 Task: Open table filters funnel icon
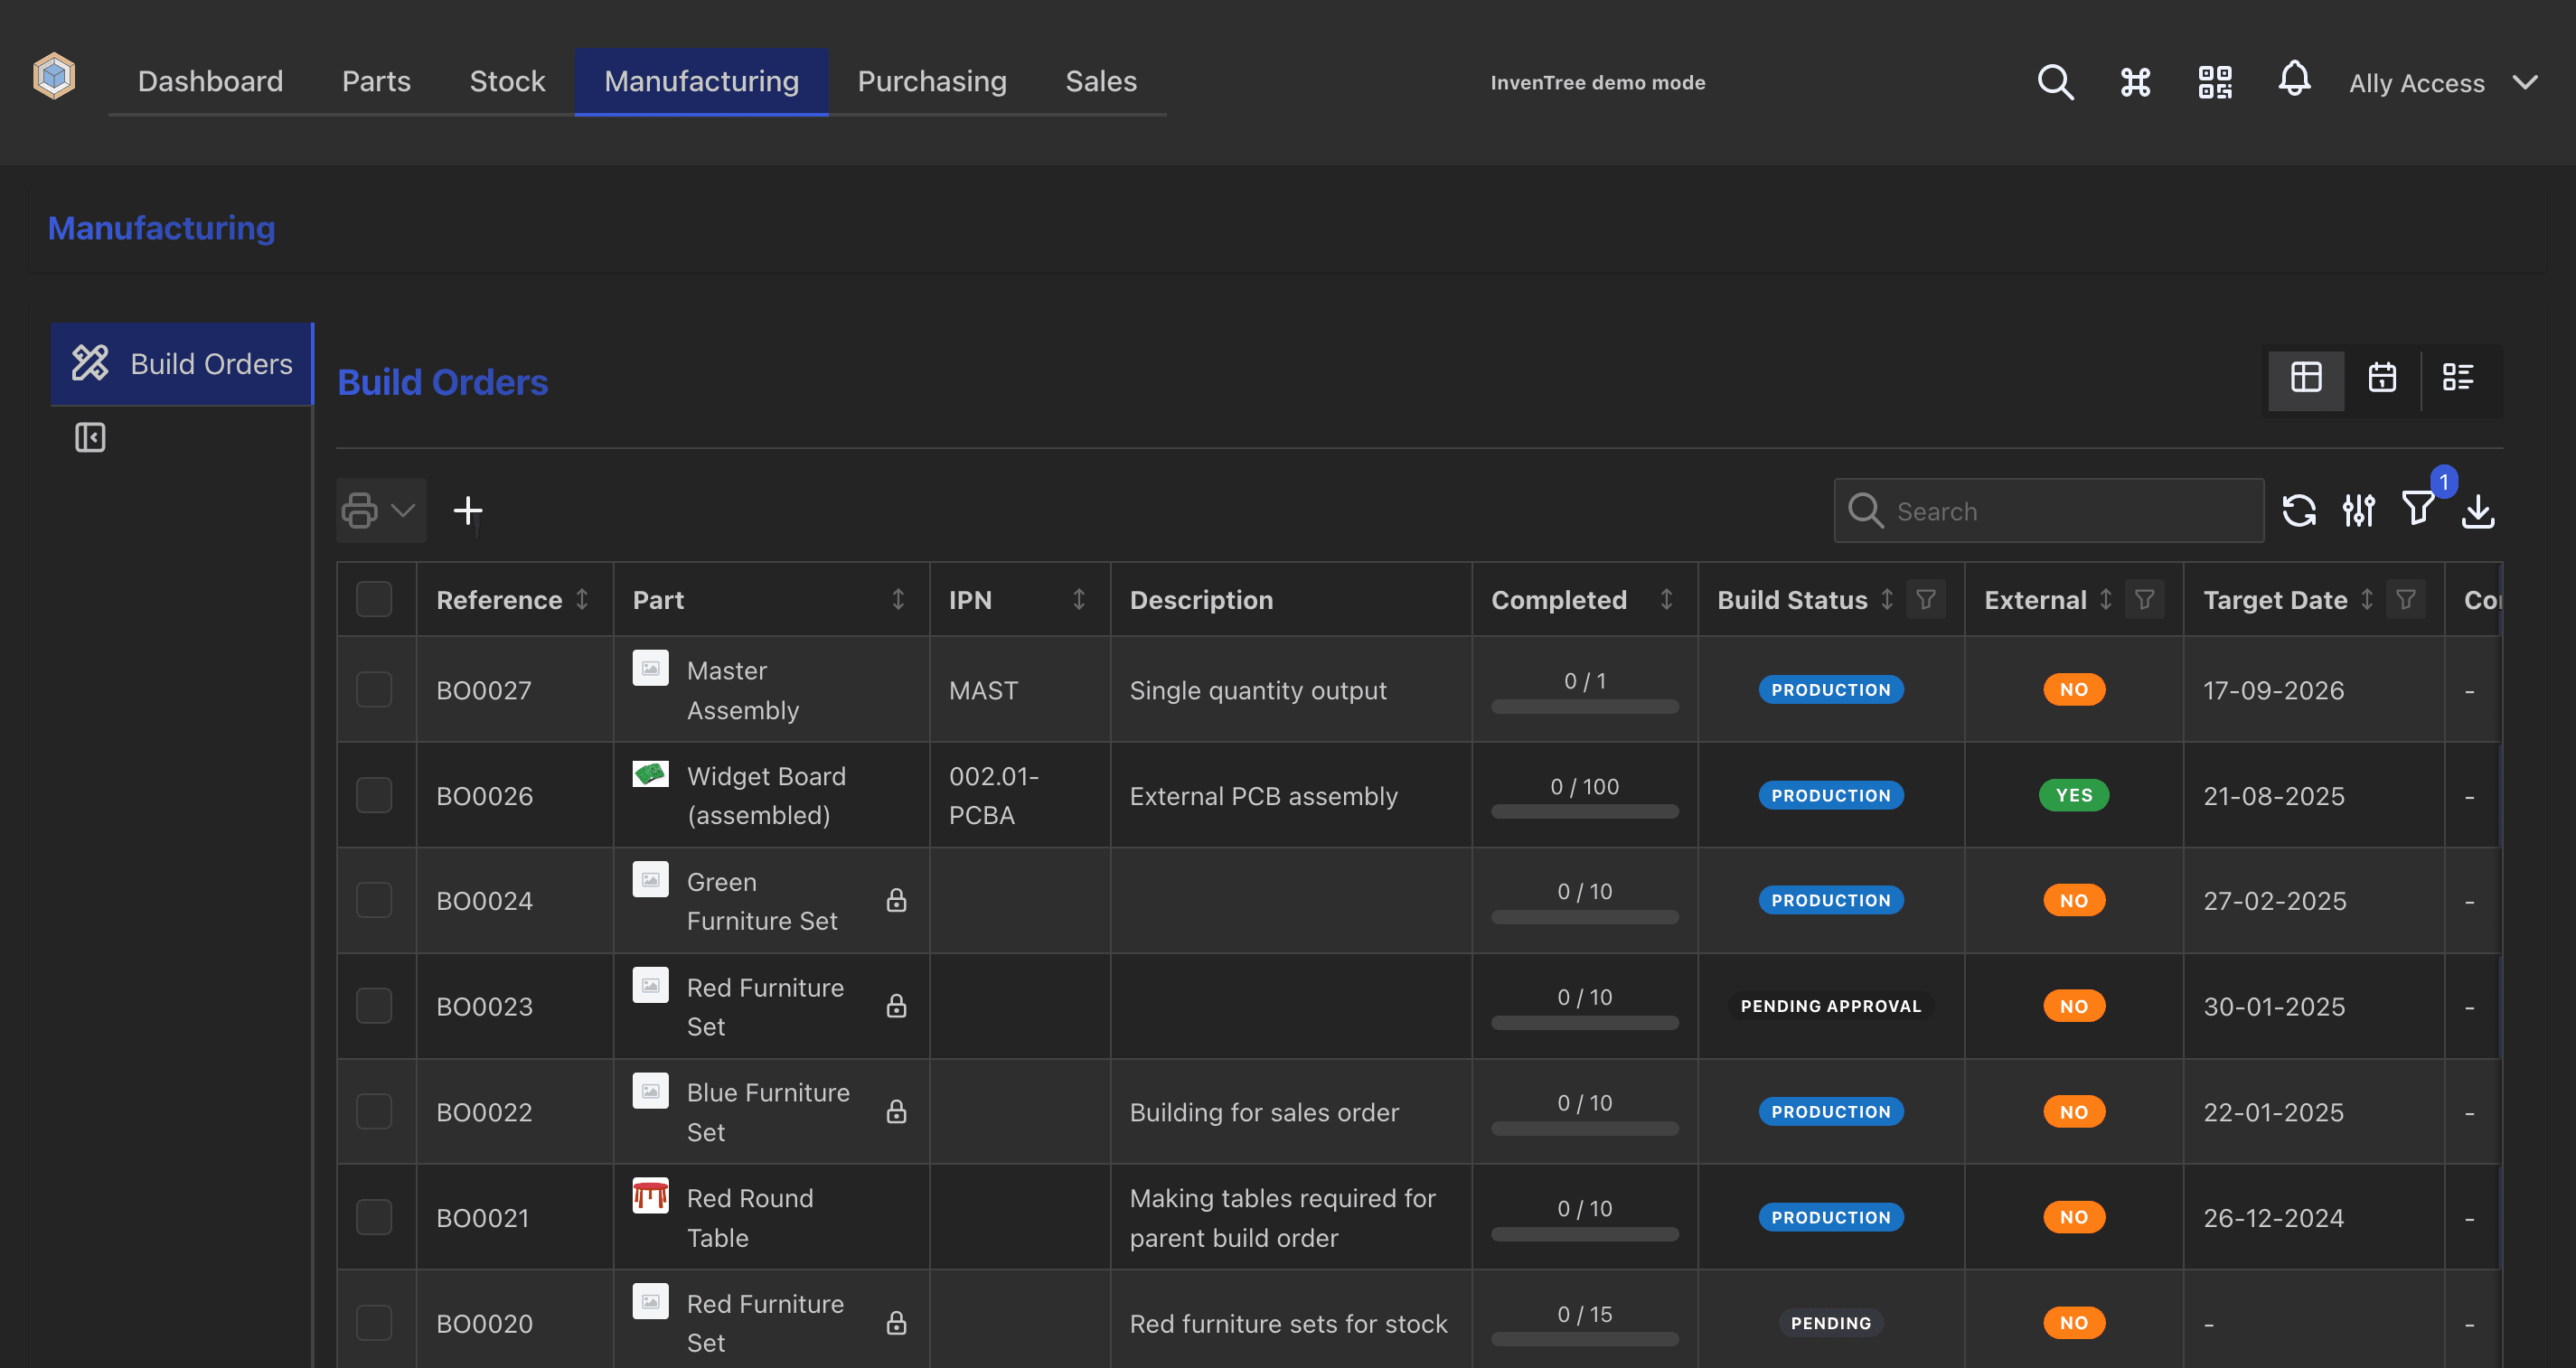(2418, 509)
